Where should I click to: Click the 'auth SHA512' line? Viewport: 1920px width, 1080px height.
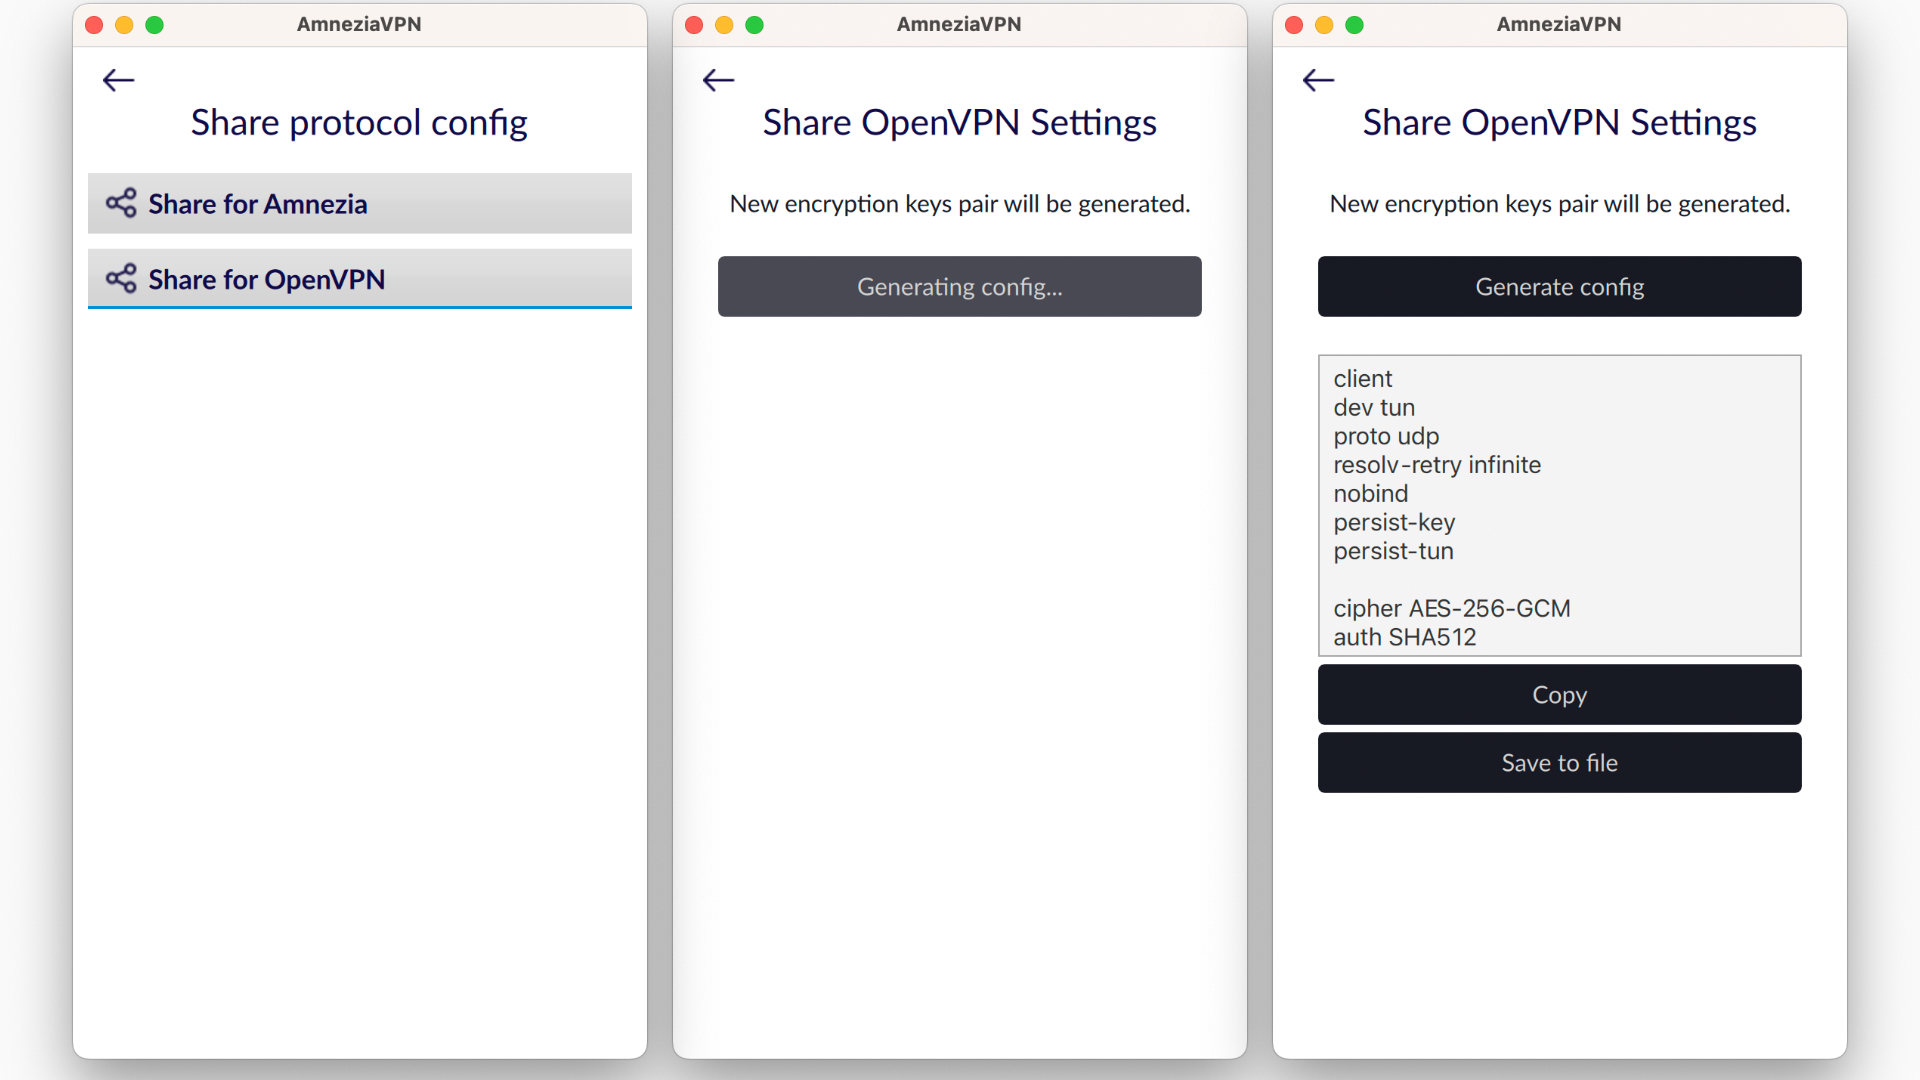[1405, 637]
